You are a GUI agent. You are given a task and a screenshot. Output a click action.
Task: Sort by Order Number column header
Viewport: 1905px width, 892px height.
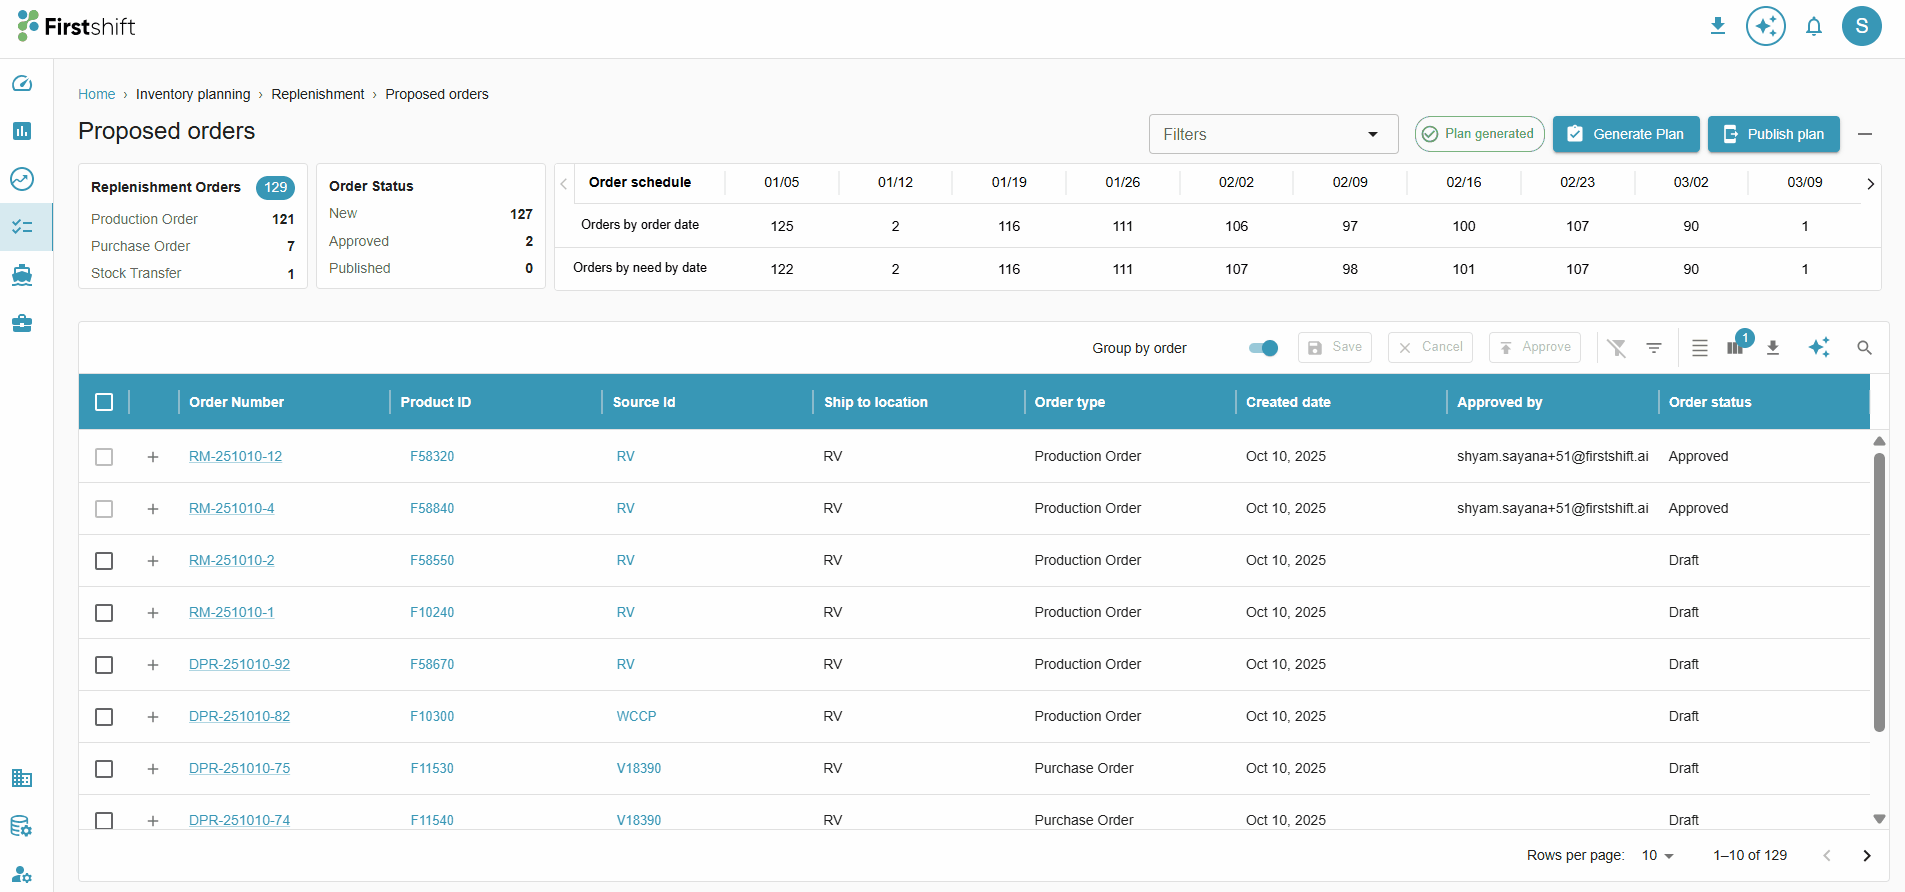point(237,402)
